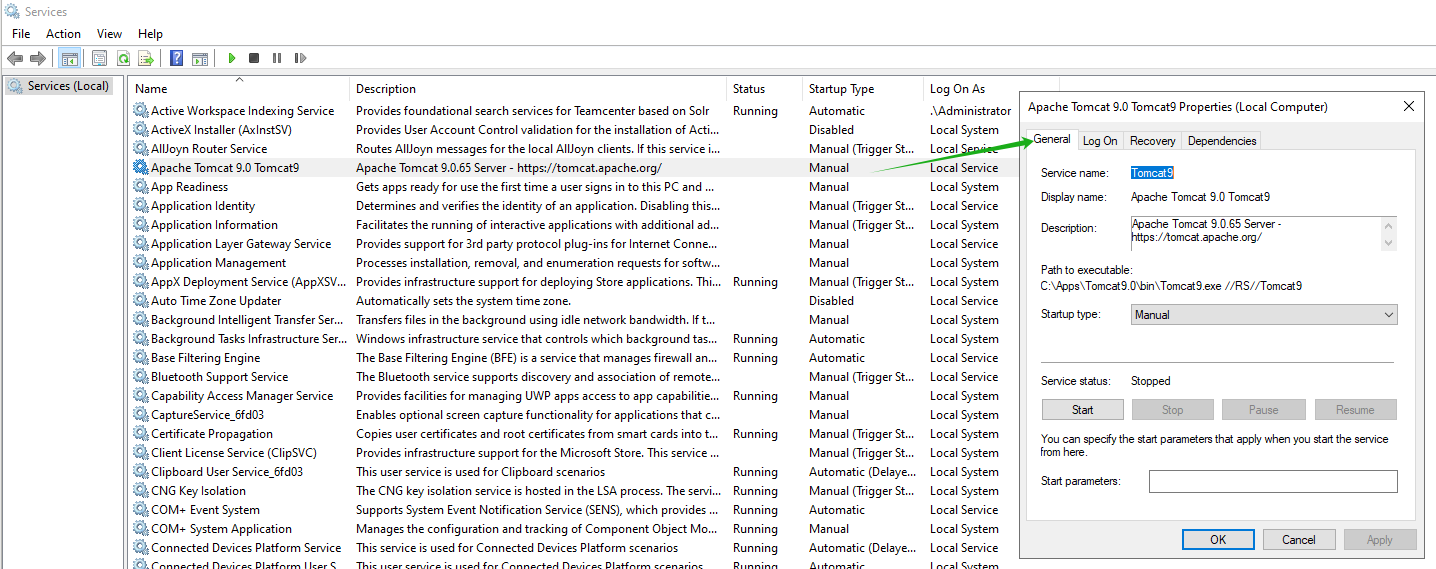Select the Client License Service (ClipSVC) name
Image resolution: width=1436 pixels, height=569 pixels.
pos(234,453)
